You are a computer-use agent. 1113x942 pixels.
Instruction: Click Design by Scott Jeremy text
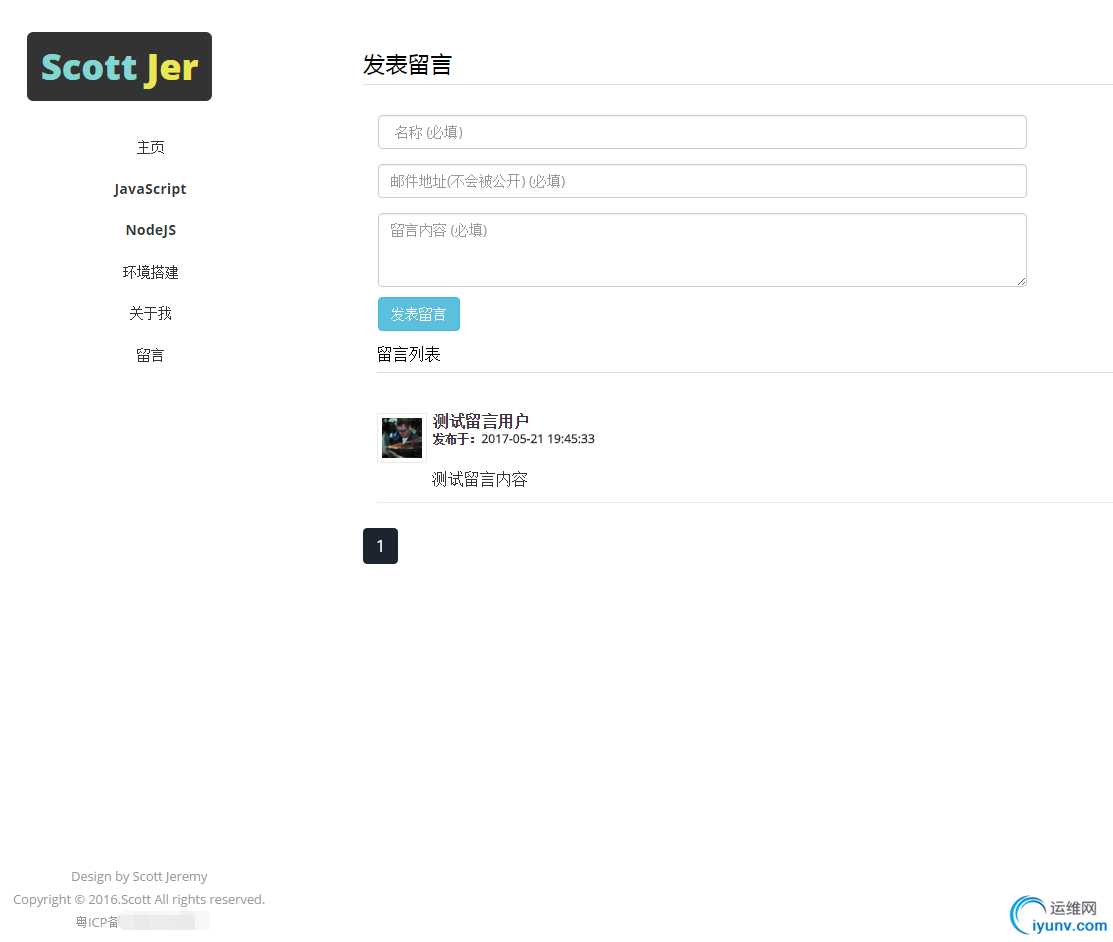[x=139, y=877]
